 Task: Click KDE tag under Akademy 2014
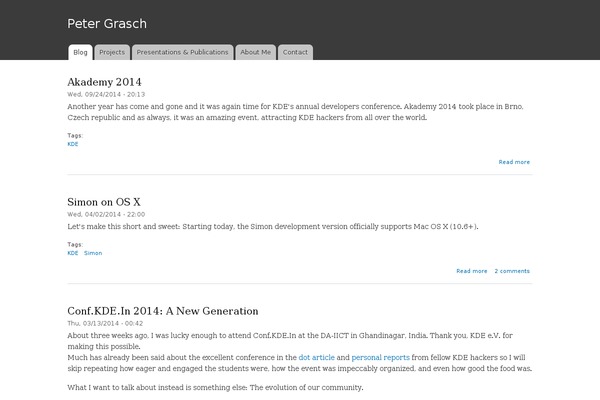[x=73, y=144]
